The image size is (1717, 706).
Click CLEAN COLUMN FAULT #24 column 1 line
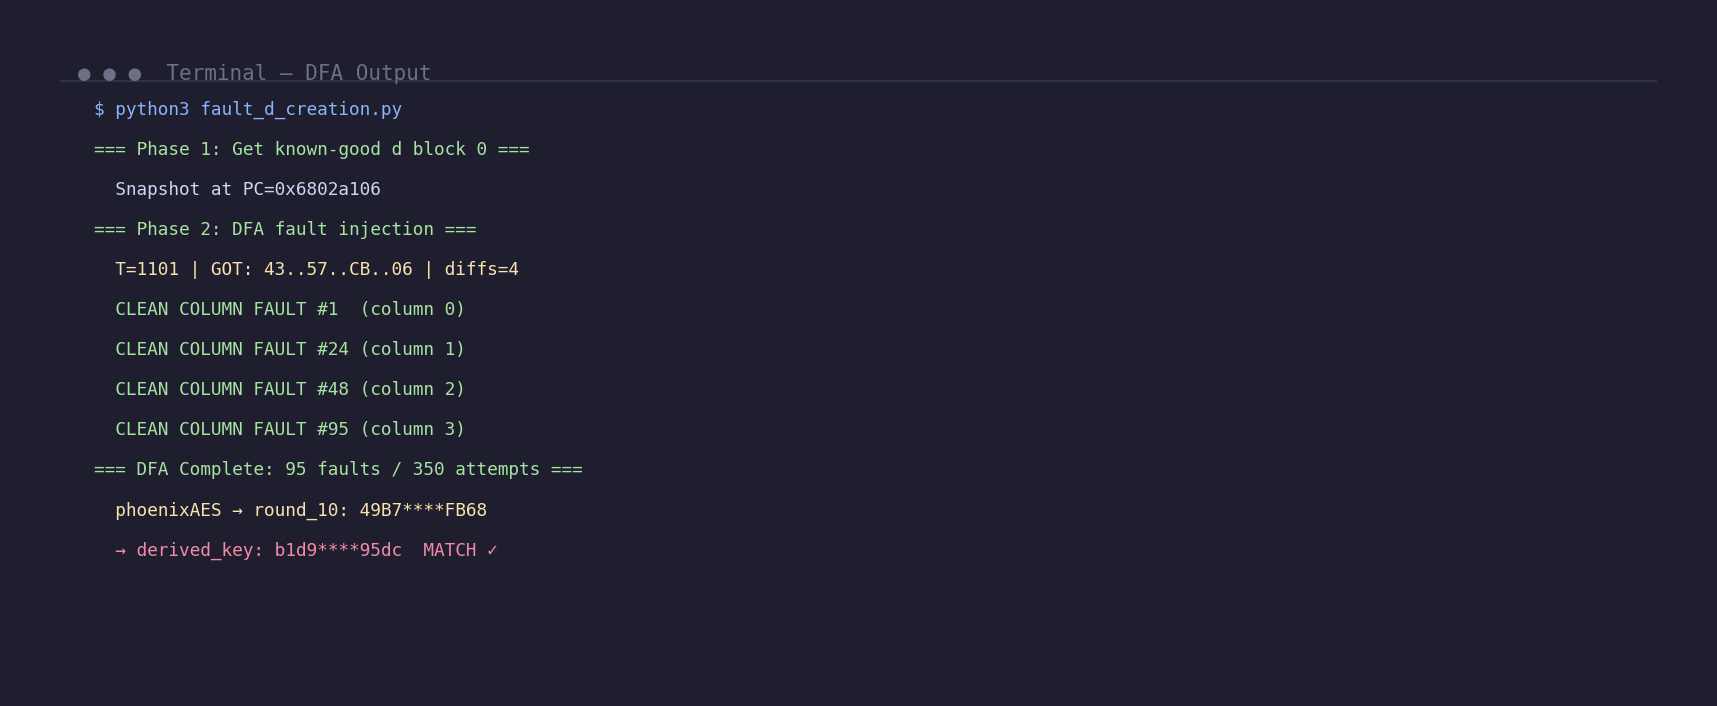tap(290, 349)
